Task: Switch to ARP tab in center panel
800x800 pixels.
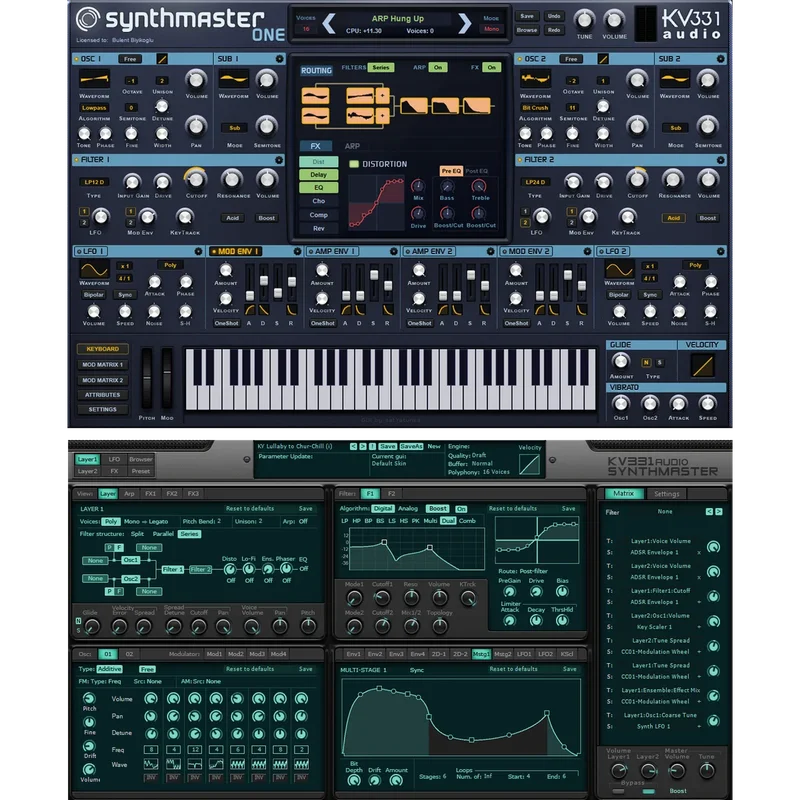Action: pos(352,146)
